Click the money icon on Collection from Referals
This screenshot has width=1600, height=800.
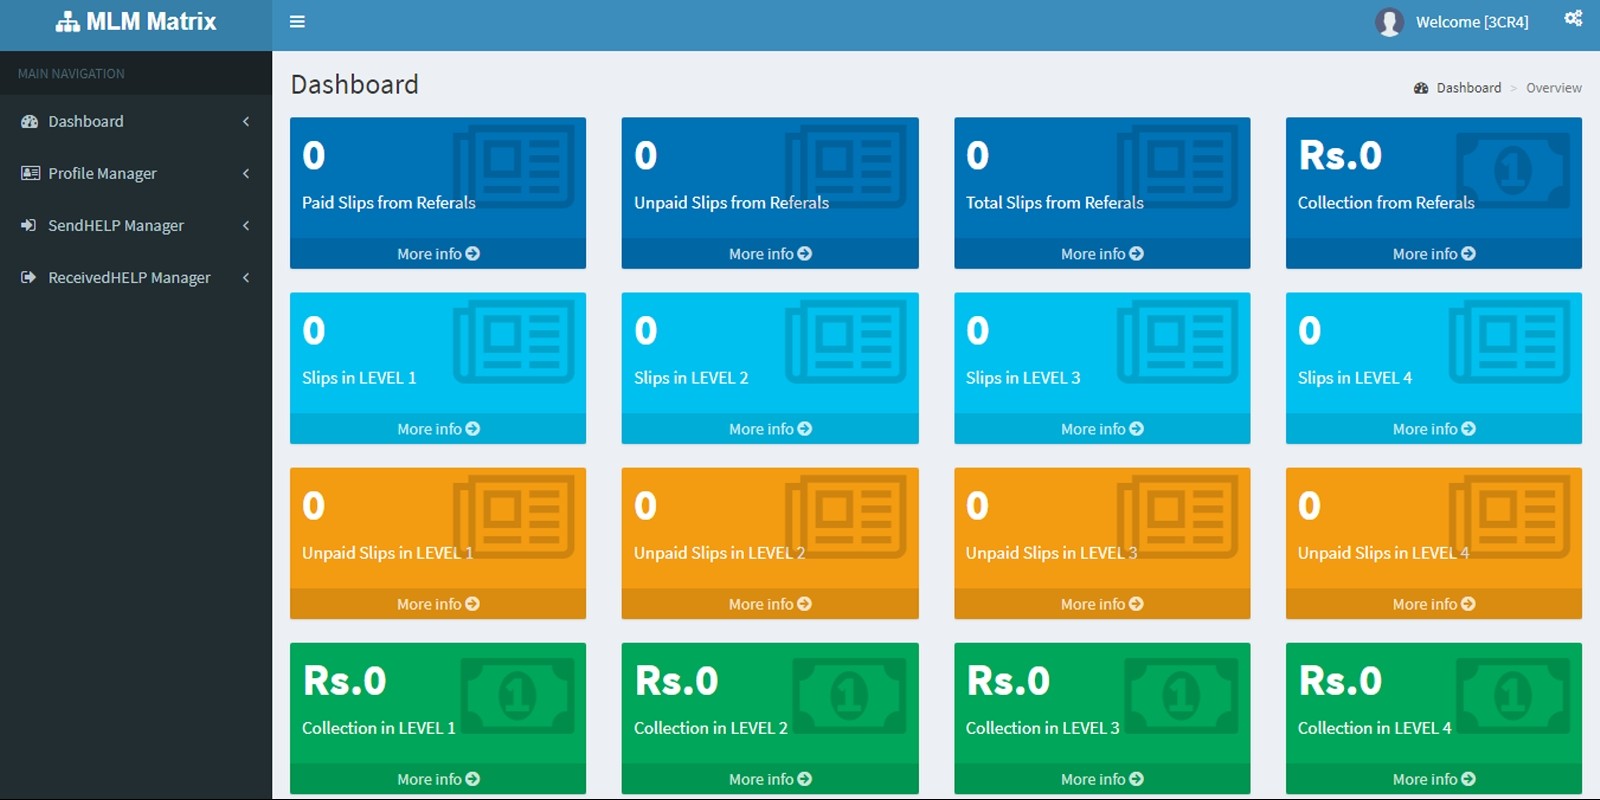(1512, 168)
